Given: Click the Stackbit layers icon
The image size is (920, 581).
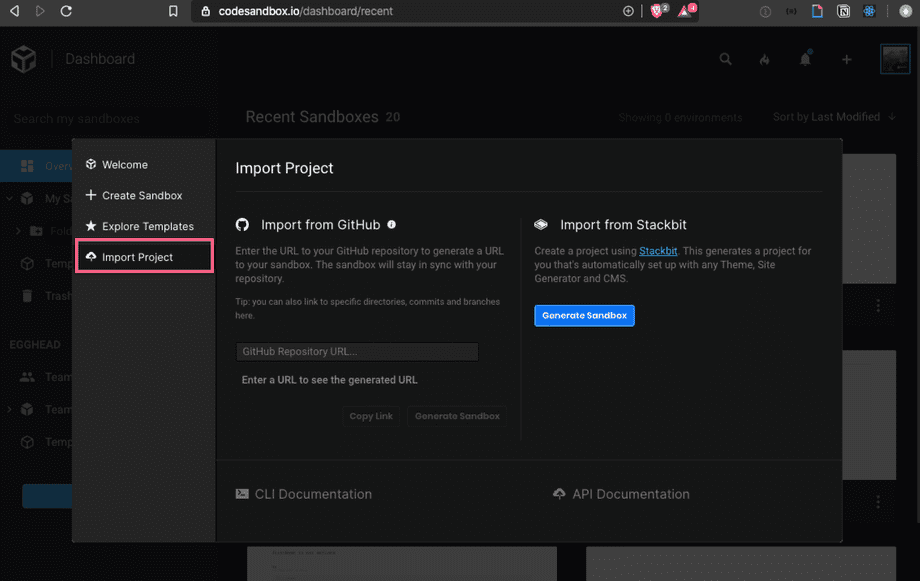Looking at the screenshot, I should tap(541, 225).
